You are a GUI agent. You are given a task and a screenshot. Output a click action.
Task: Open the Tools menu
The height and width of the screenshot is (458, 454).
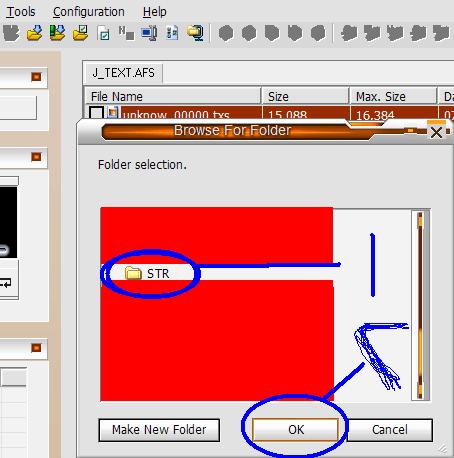[21, 12]
